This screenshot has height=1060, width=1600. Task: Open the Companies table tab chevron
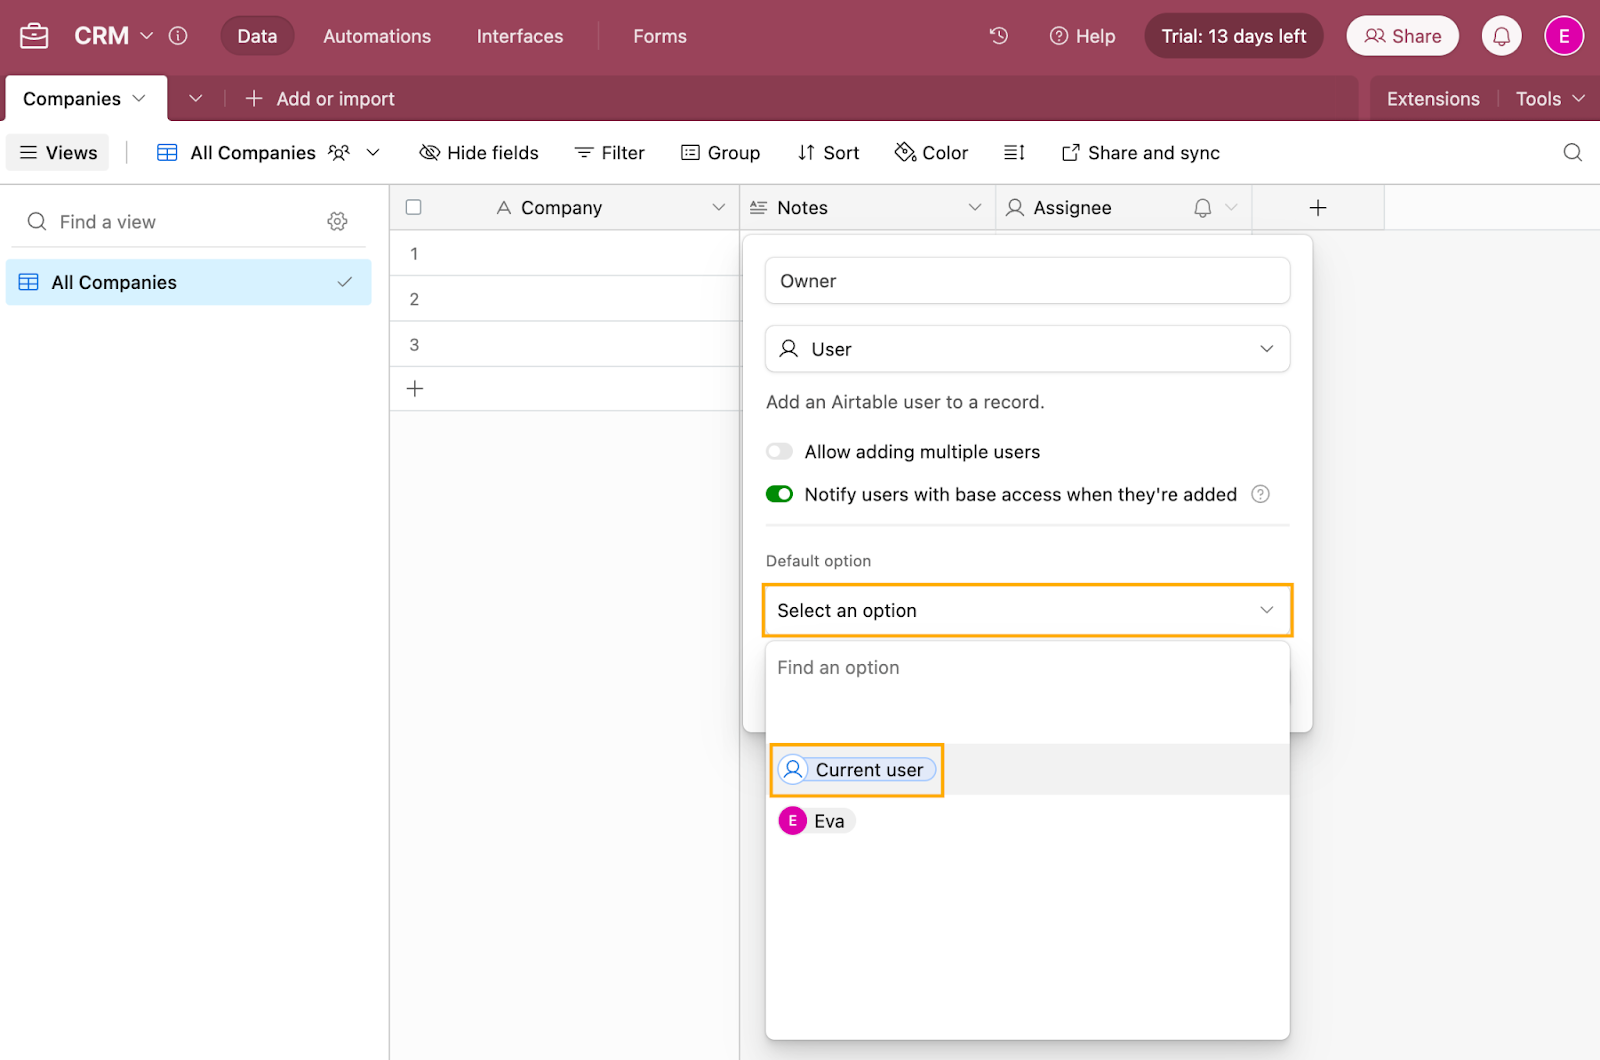coord(139,99)
